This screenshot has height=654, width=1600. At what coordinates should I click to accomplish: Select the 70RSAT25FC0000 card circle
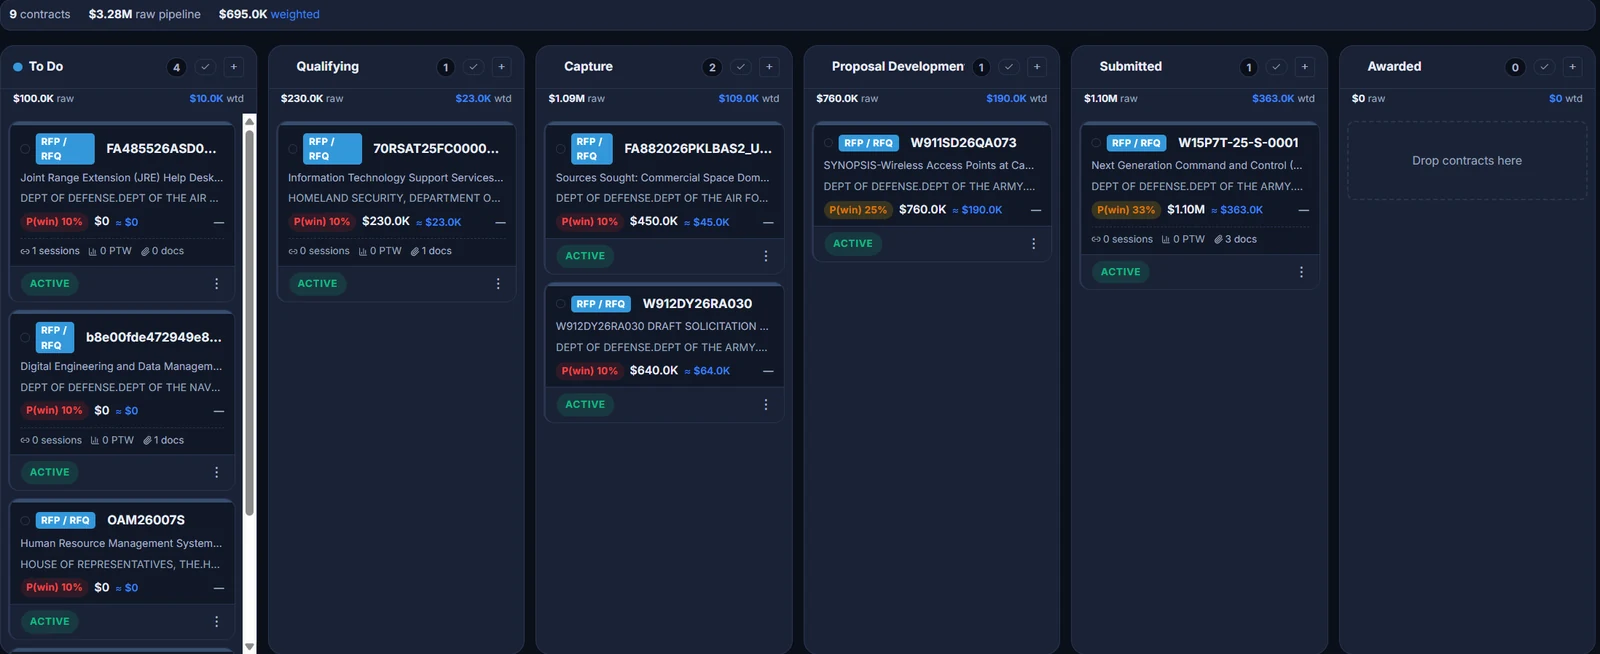pyautogui.click(x=293, y=149)
